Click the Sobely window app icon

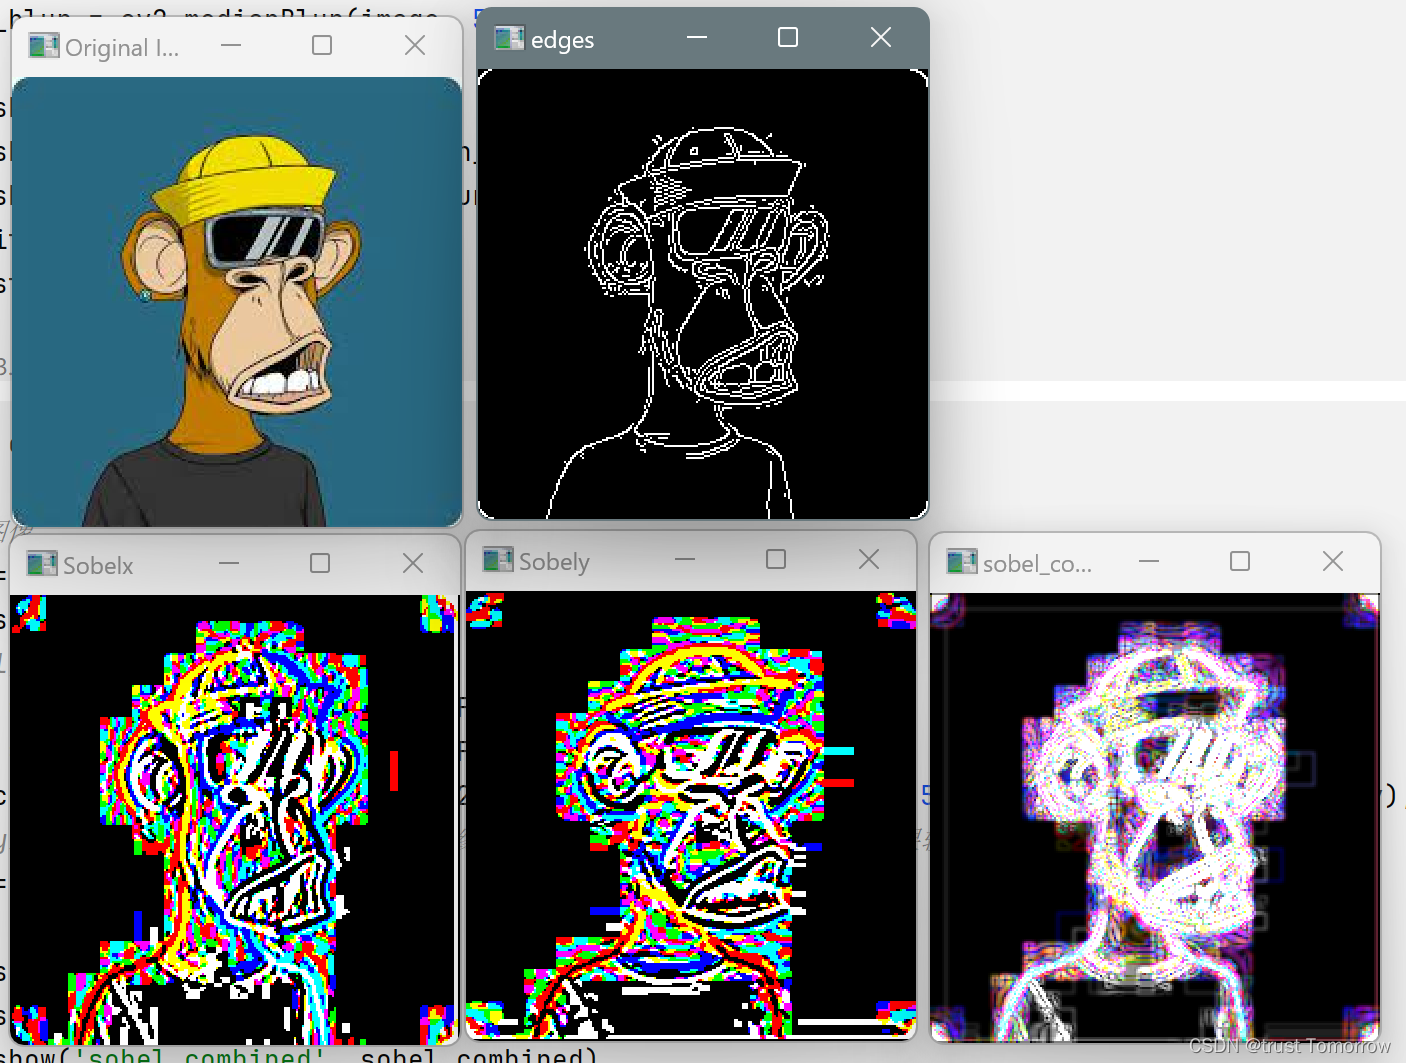[x=498, y=560]
